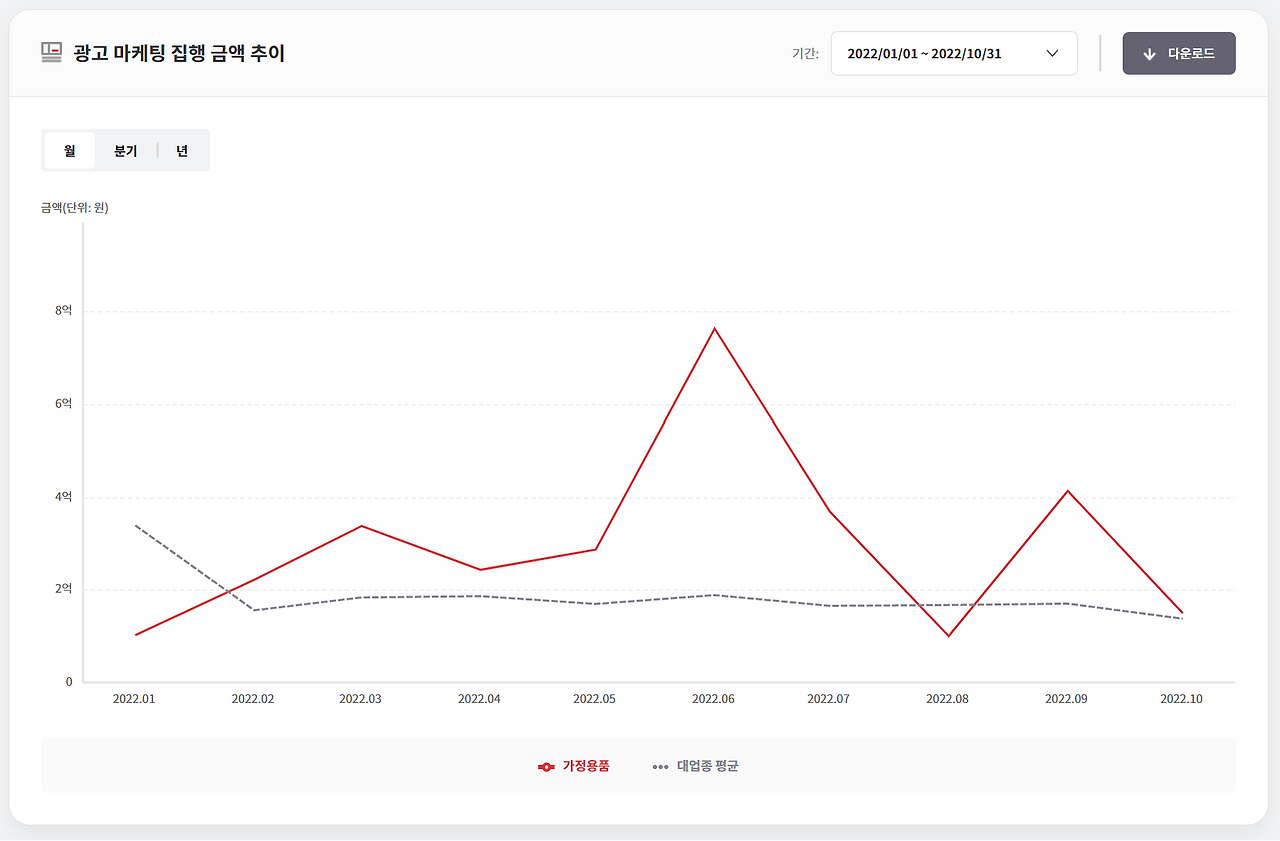This screenshot has width=1280, height=841.
Task: Click the red 가정용품 legend marker icon
Action: coord(546,767)
